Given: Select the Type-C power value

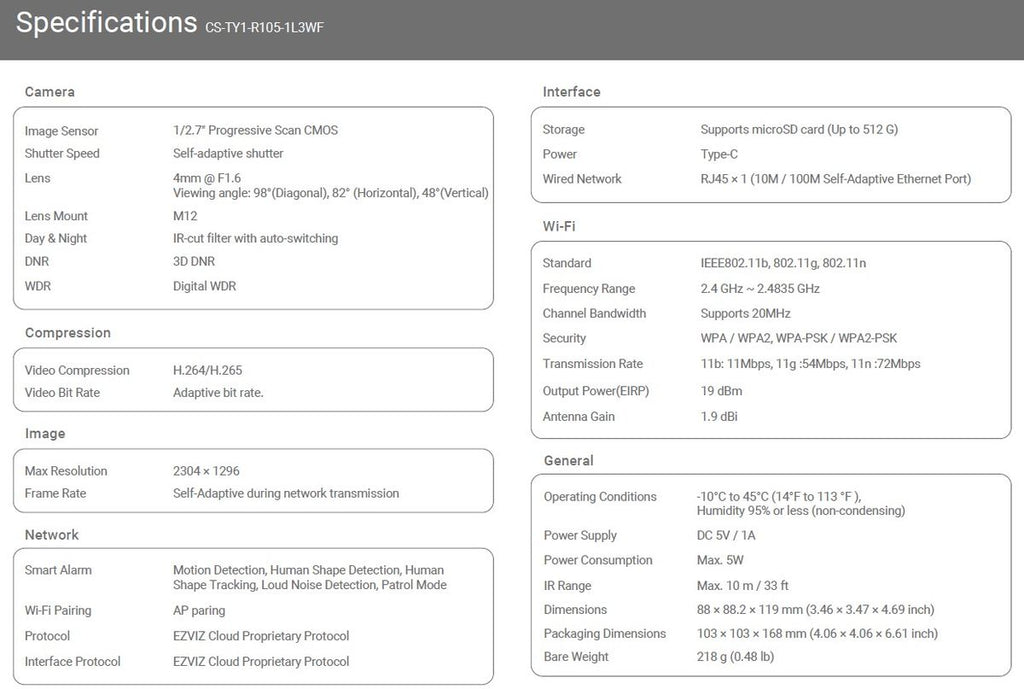Looking at the screenshot, I should coord(719,154).
